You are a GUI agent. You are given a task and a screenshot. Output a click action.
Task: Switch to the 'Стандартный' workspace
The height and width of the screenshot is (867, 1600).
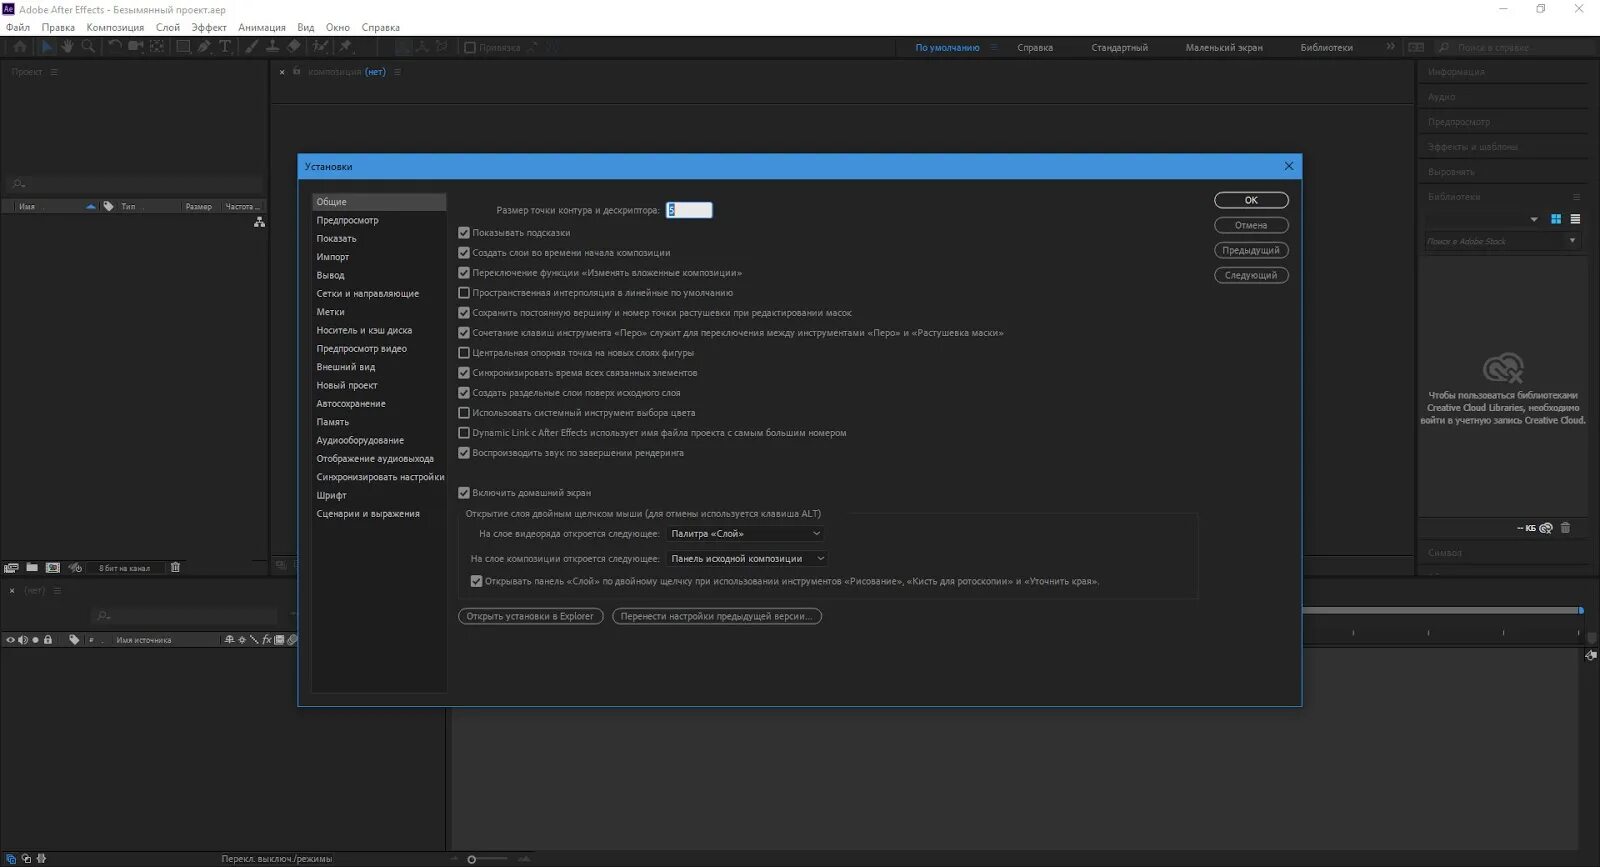(1120, 48)
